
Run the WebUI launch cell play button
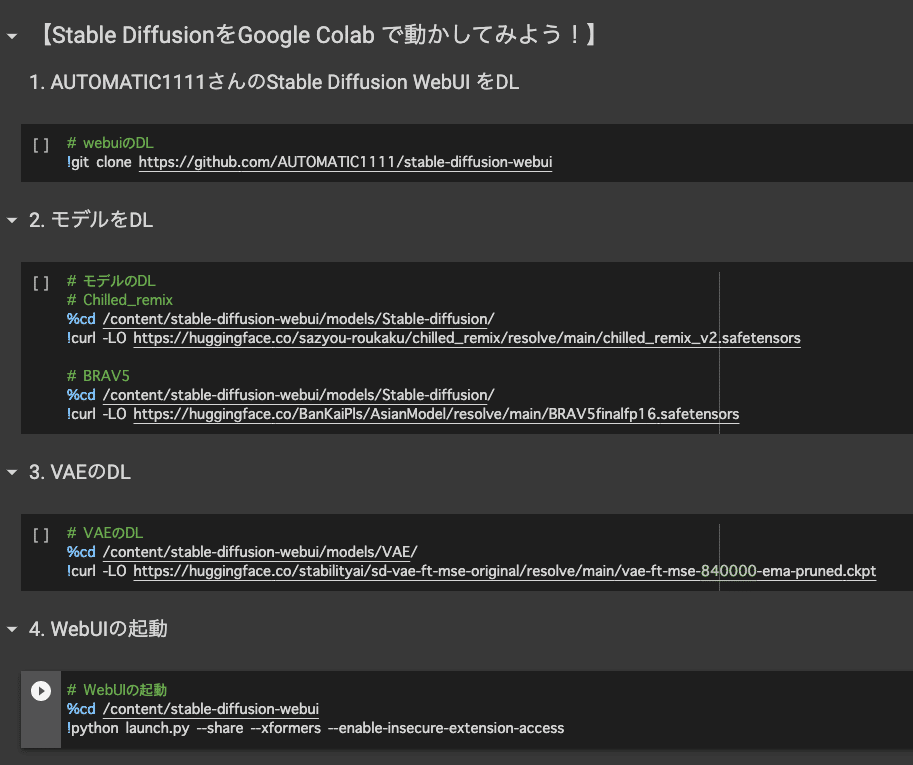click(x=41, y=691)
